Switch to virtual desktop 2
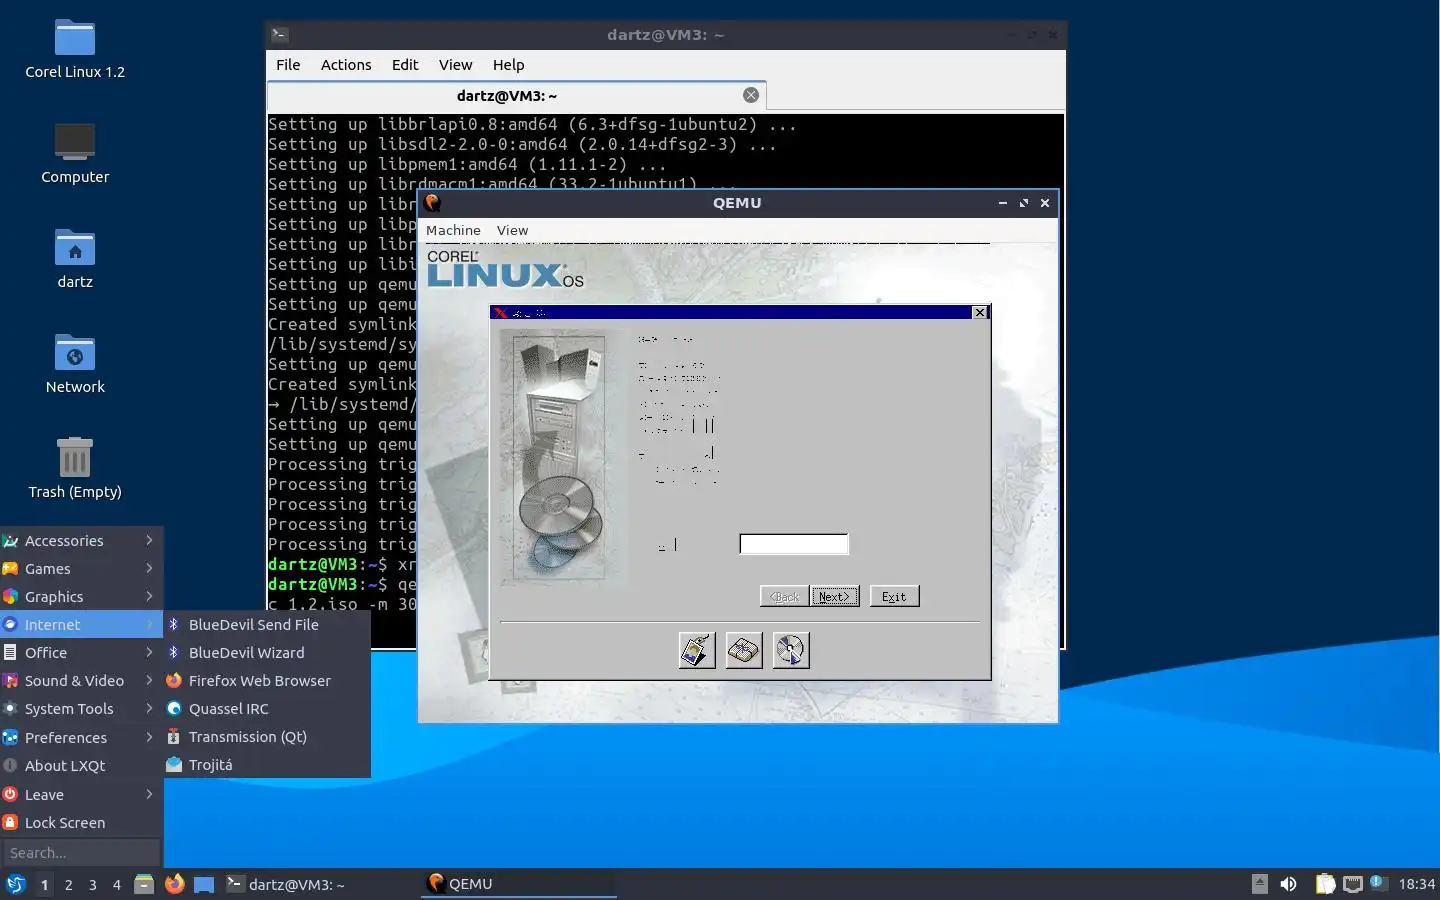This screenshot has height=900, width=1440. coord(68,884)
